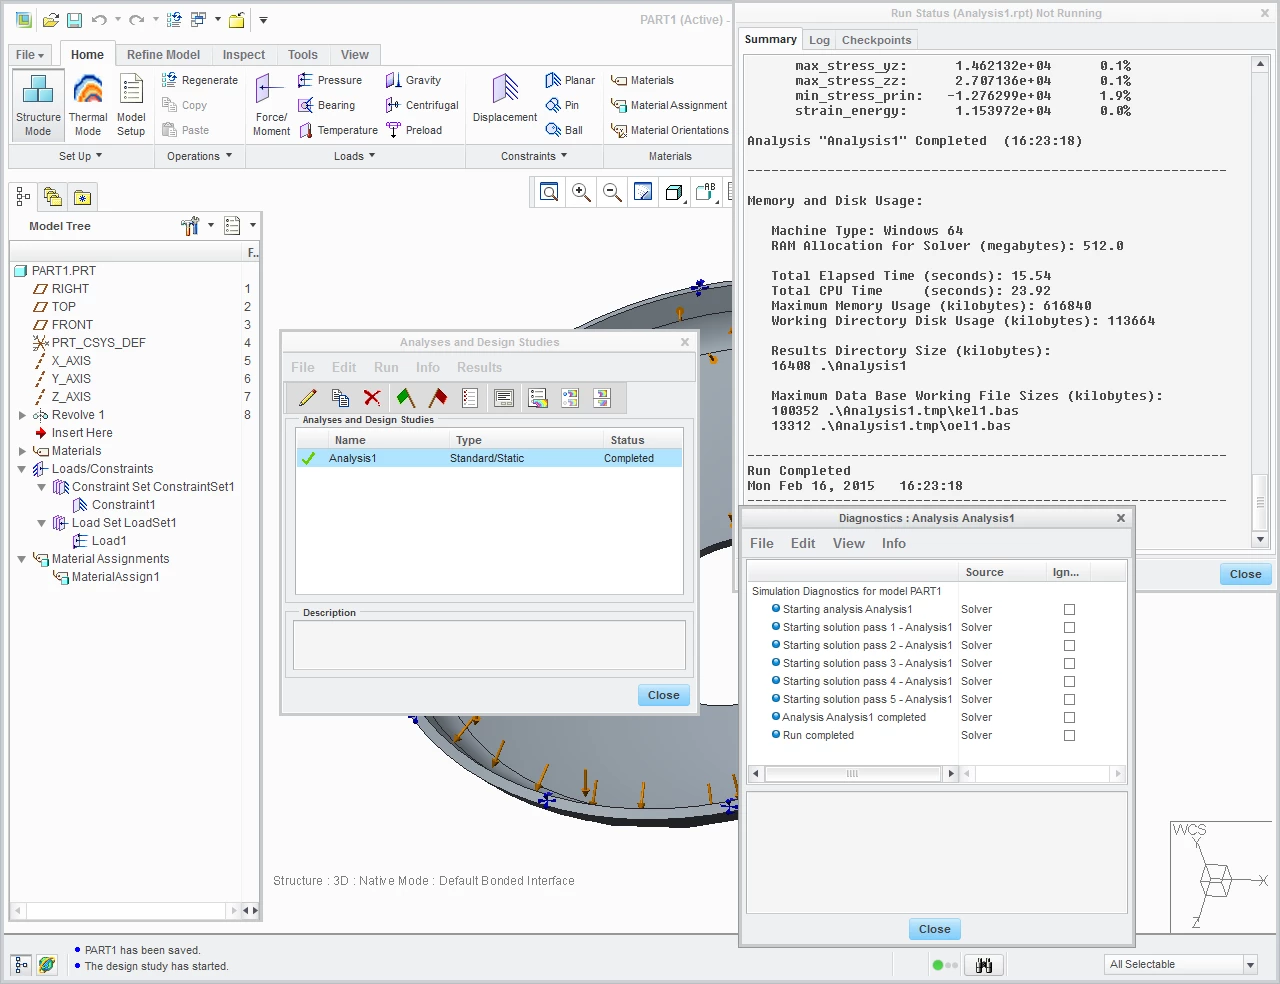Viewport: 1280px width, 984px height.
Task: Click the zoom in magnifier icon
Action: pos(581,192)
